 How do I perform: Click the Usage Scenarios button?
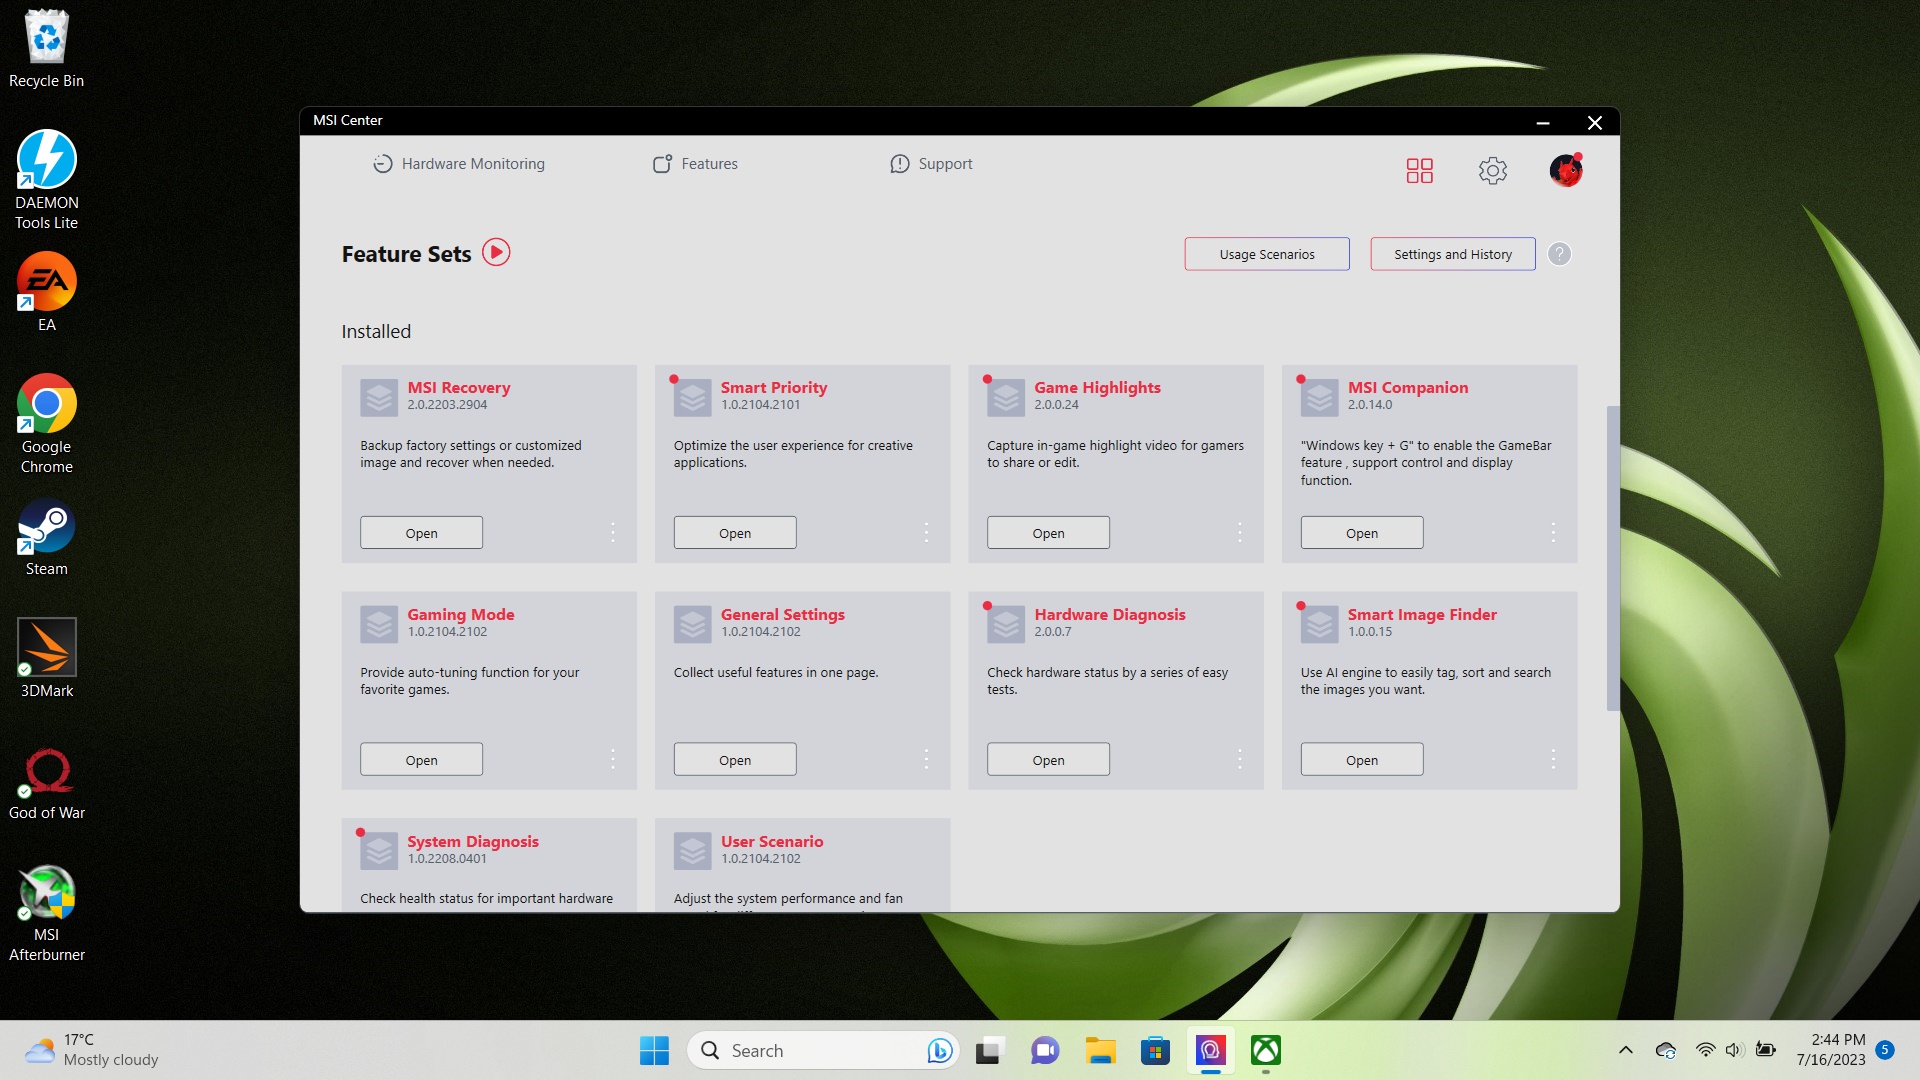pos(1266,254)
